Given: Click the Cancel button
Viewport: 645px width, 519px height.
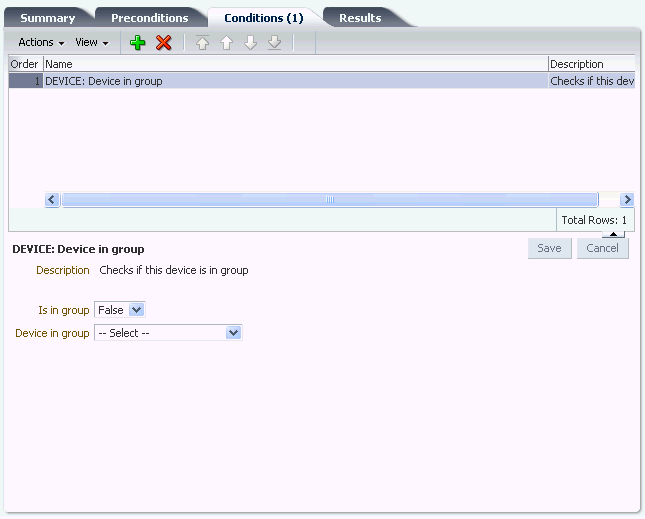Looking at the screenshot, I should coord(603,248).
